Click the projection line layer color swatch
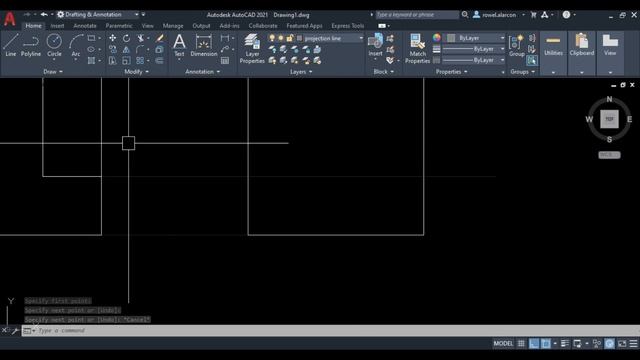 tap(300, 38)
